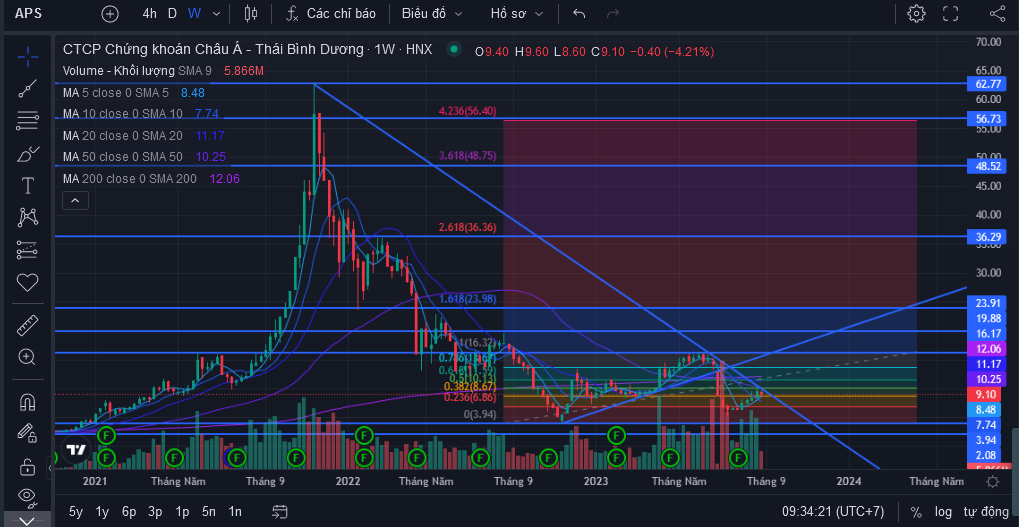Open the fx indicators icon
Screen dimensions: 1019x527
click(292, 14)
